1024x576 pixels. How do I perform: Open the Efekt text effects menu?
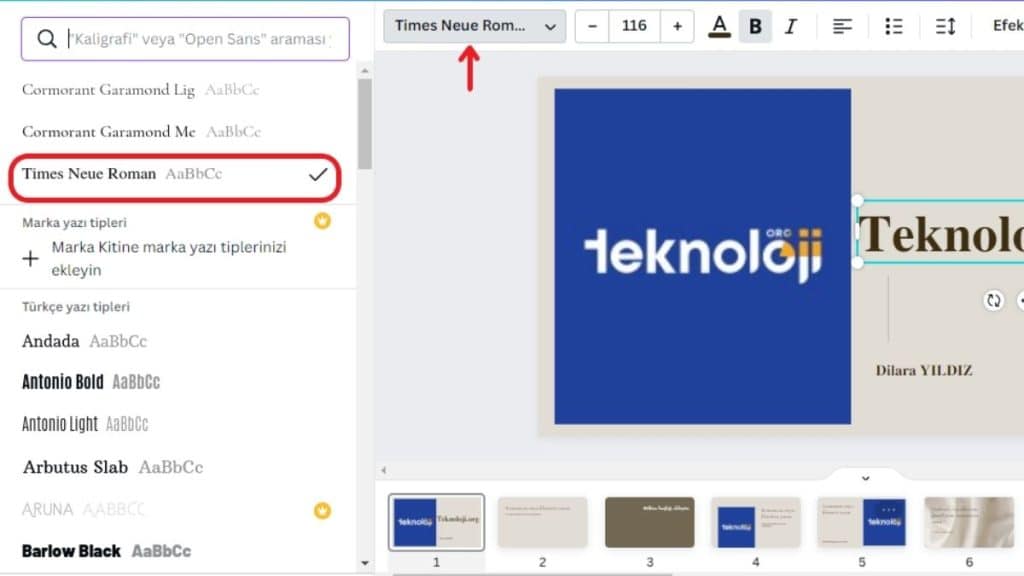click(x=1008, y=25)
